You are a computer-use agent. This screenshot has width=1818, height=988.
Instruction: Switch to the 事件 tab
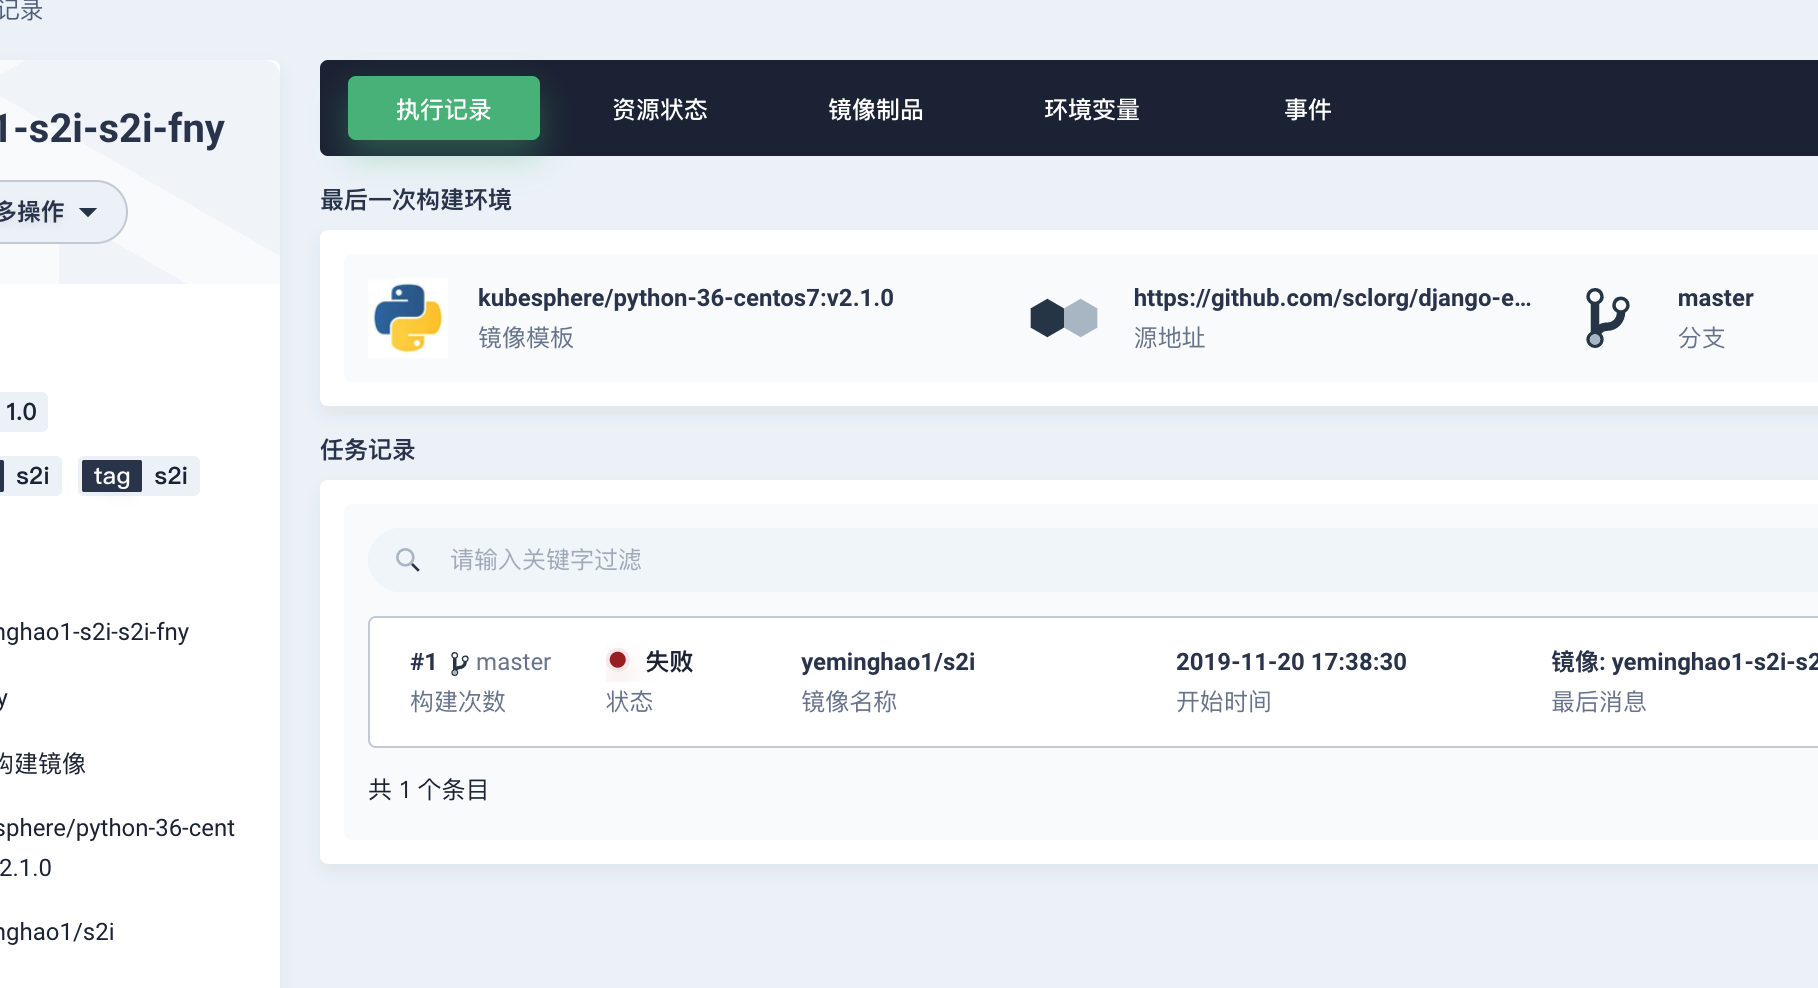click(x=1307, y=110)
